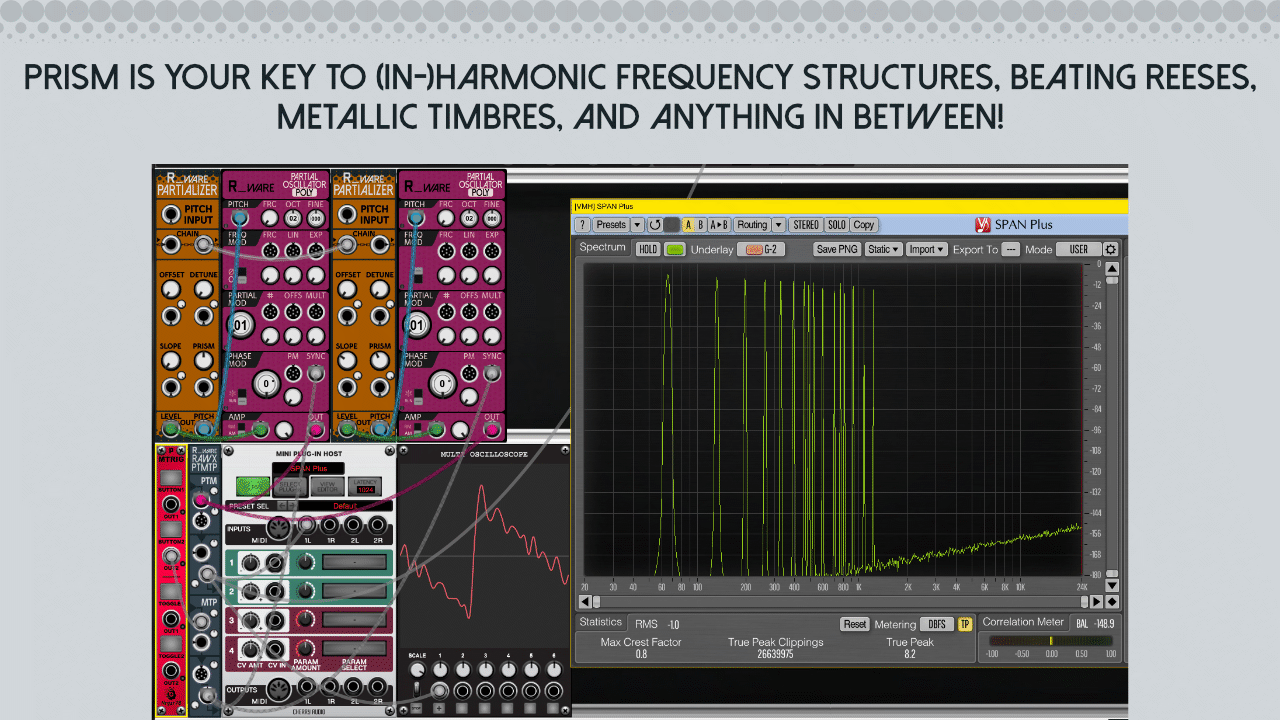The height and width of the screenshot is (720, 1280).
Task: Expand the Static spectrum dropdown
Action: [x=883, y=249]
